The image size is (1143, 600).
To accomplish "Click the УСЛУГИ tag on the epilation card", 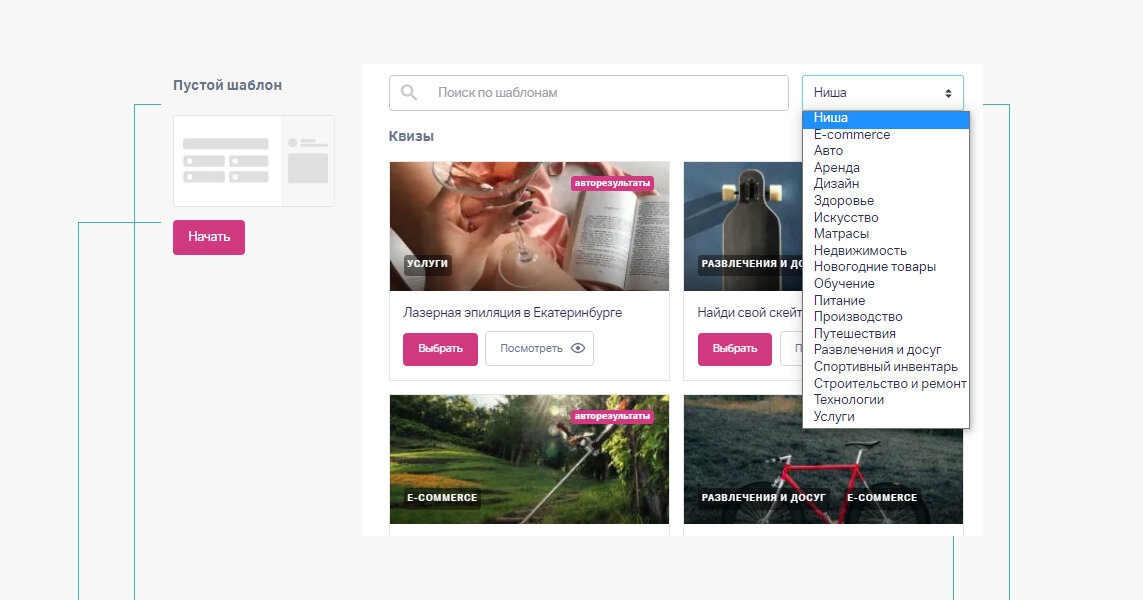I will [428, 264].
